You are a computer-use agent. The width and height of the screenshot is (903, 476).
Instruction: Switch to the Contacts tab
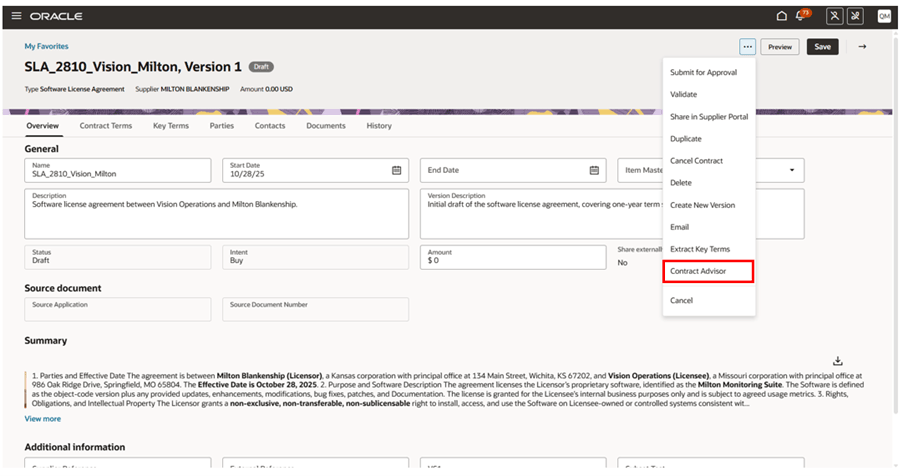270,125
